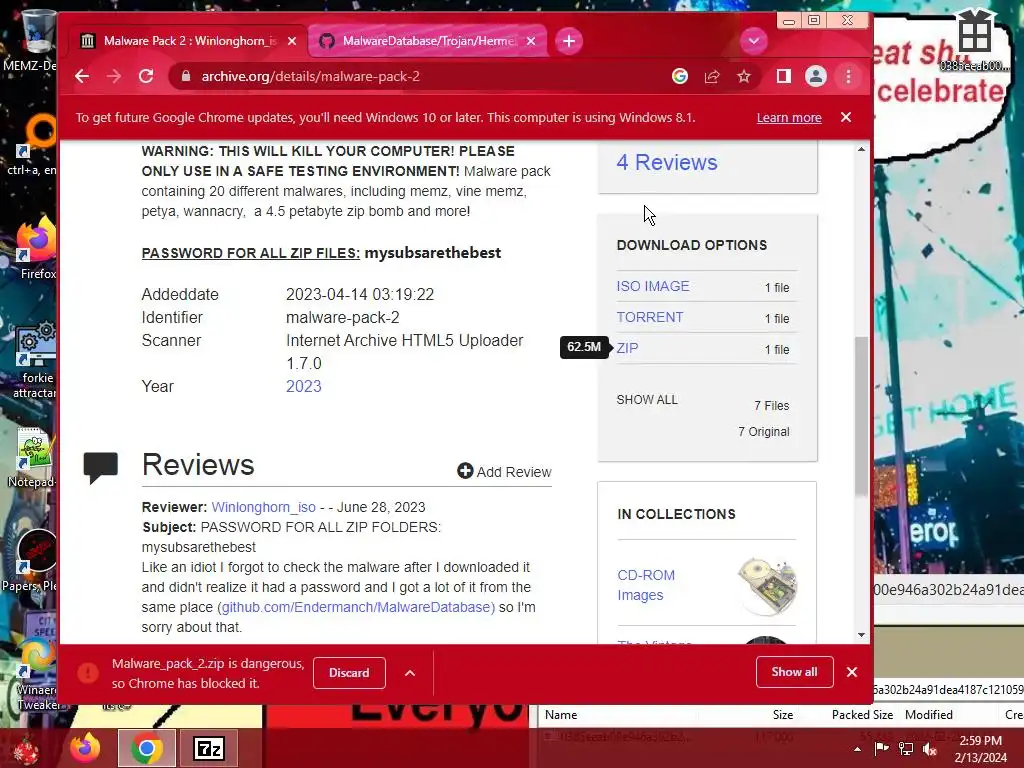Go back using Chrome's back arrow
The width and height of the screenshot is (1024, 768).
click(82, 76)
